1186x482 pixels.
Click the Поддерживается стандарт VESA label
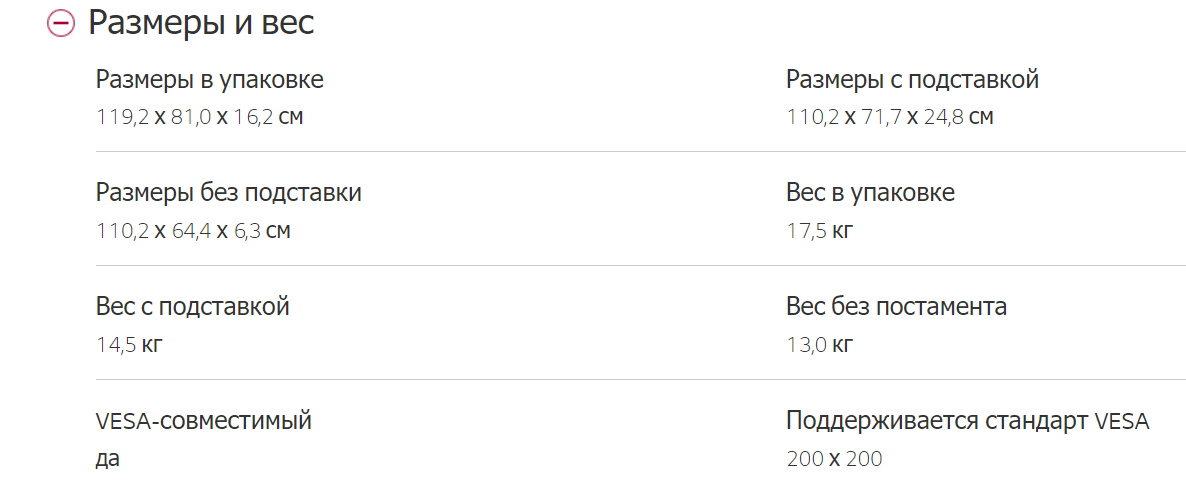click(x=967, y=421)
